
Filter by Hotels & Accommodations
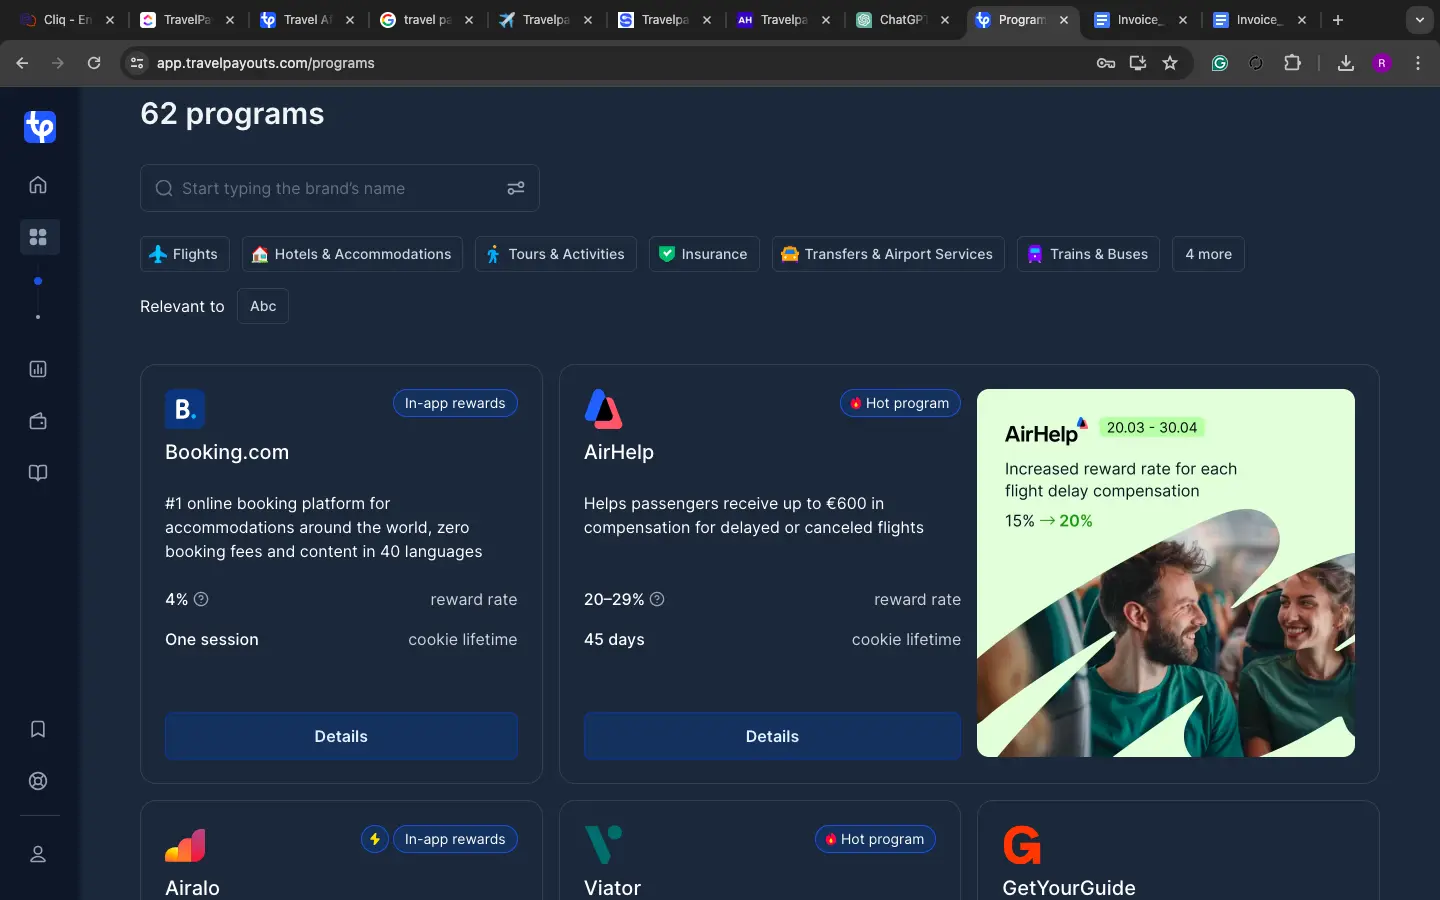(x=352, y=254)
